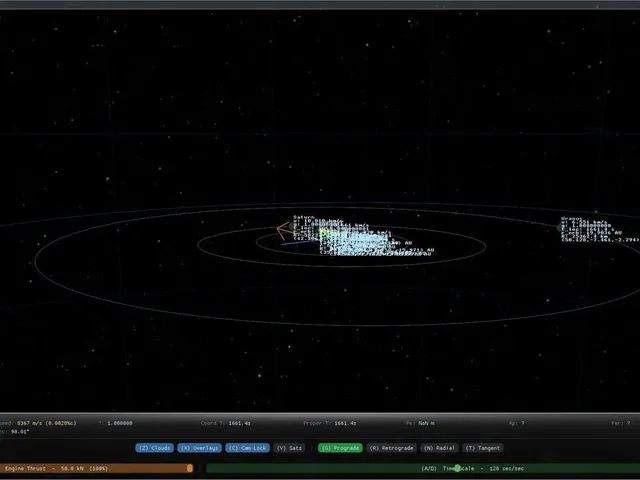Click the Saturn label text
This screenshot has width=640, height=480.
click(x=304, y=217)
